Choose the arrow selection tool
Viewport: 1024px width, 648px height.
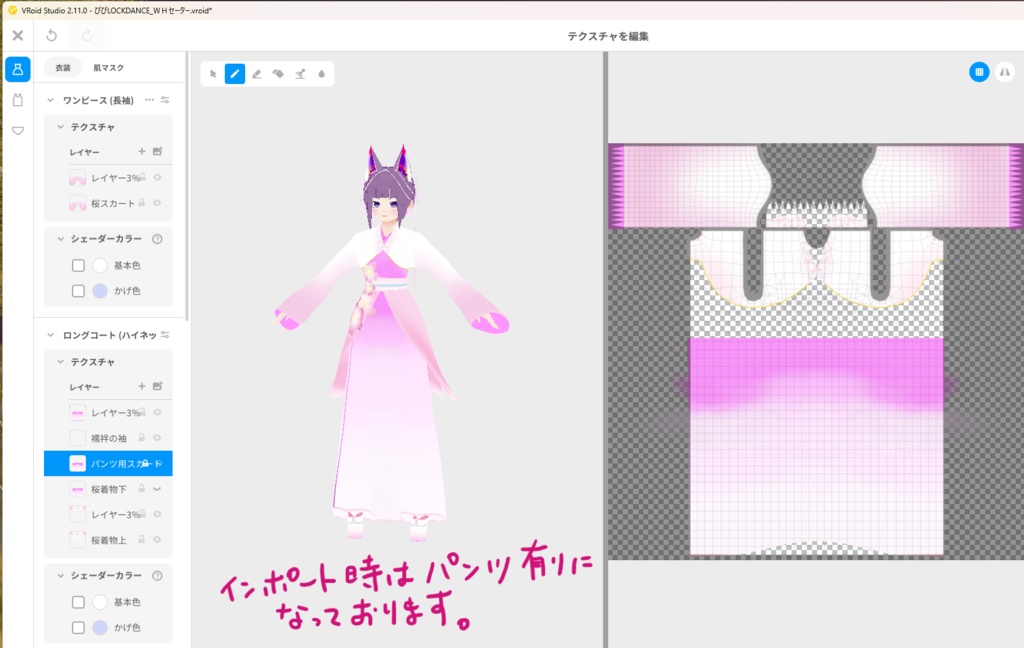click(x=213, y=73)
